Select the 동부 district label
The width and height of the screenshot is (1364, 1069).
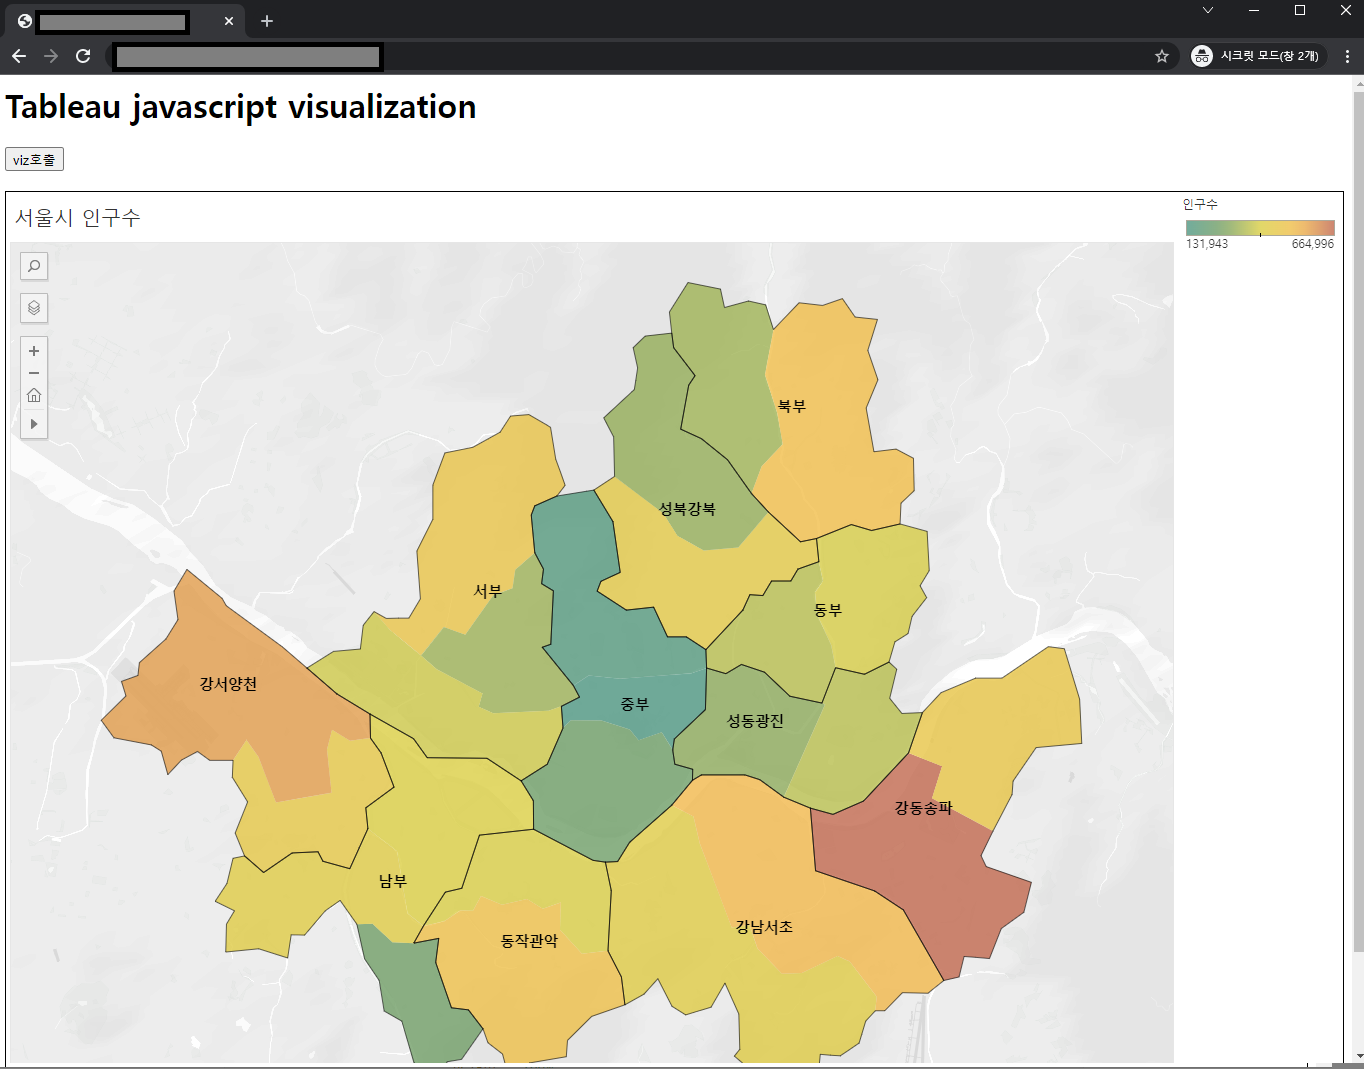point(828,610)
